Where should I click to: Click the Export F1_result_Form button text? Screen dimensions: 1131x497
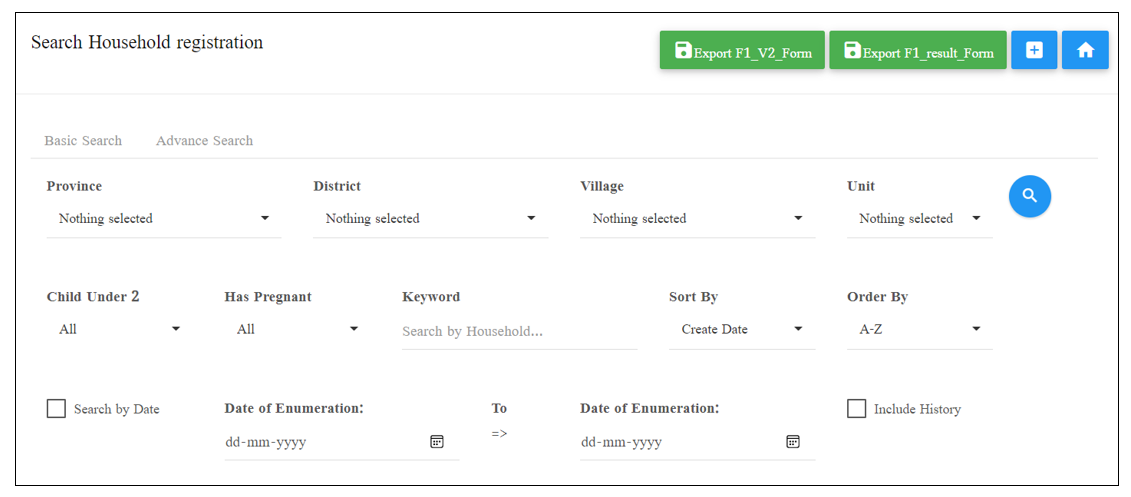pos(928,53)
